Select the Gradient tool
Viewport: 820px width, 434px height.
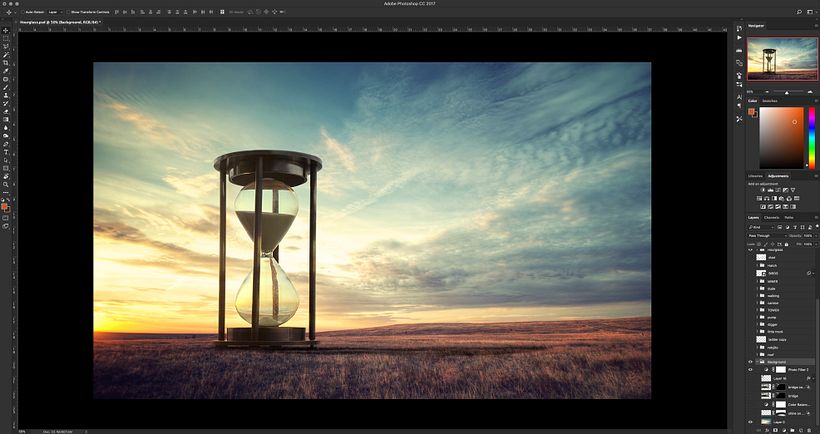(6, 119)
